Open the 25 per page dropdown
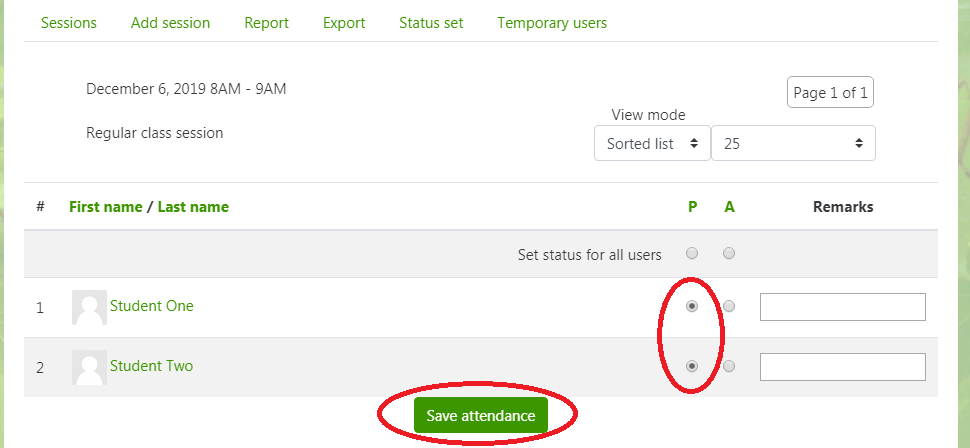This screenshot has width=970, height=448. pos(793,144)
